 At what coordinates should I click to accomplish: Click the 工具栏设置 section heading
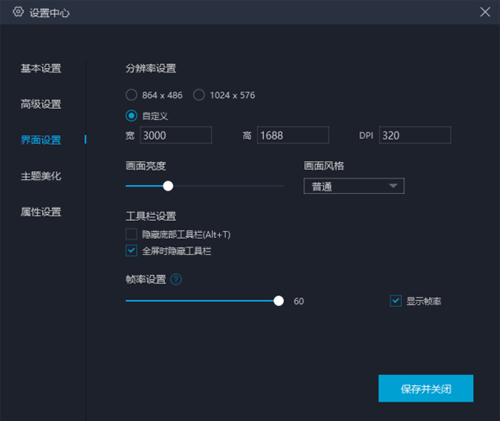click(x=151, y=216)
